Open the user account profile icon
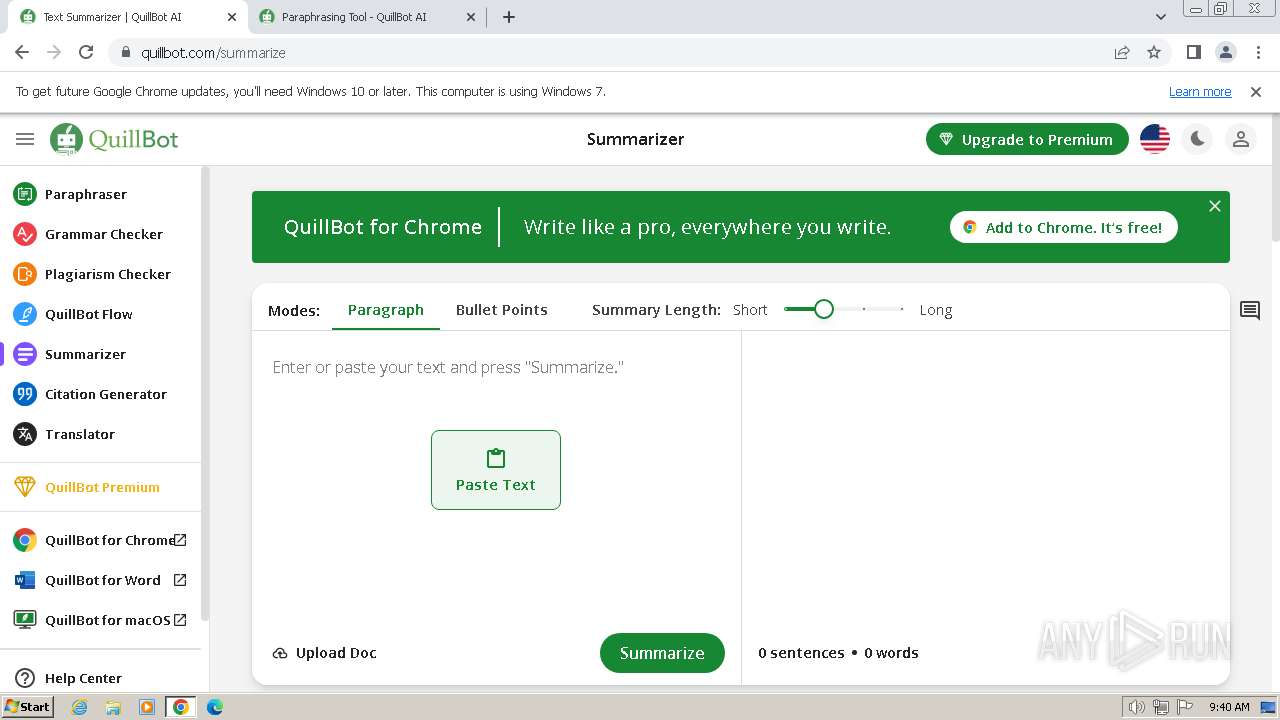The image size is (1280, 720). 1241,139
